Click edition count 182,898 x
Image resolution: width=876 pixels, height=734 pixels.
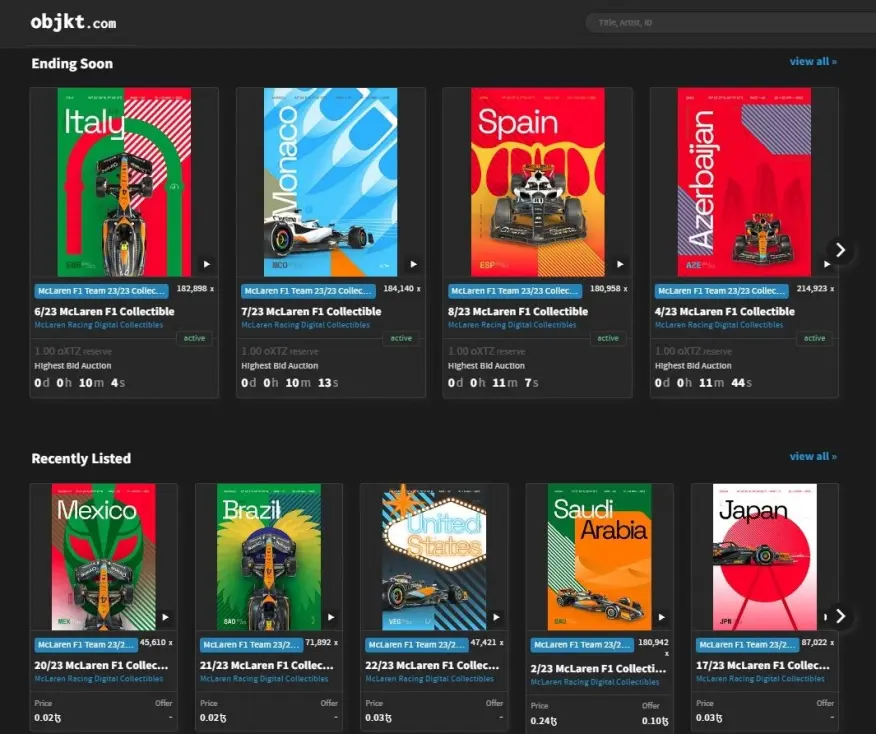click(x=195, y=289)
